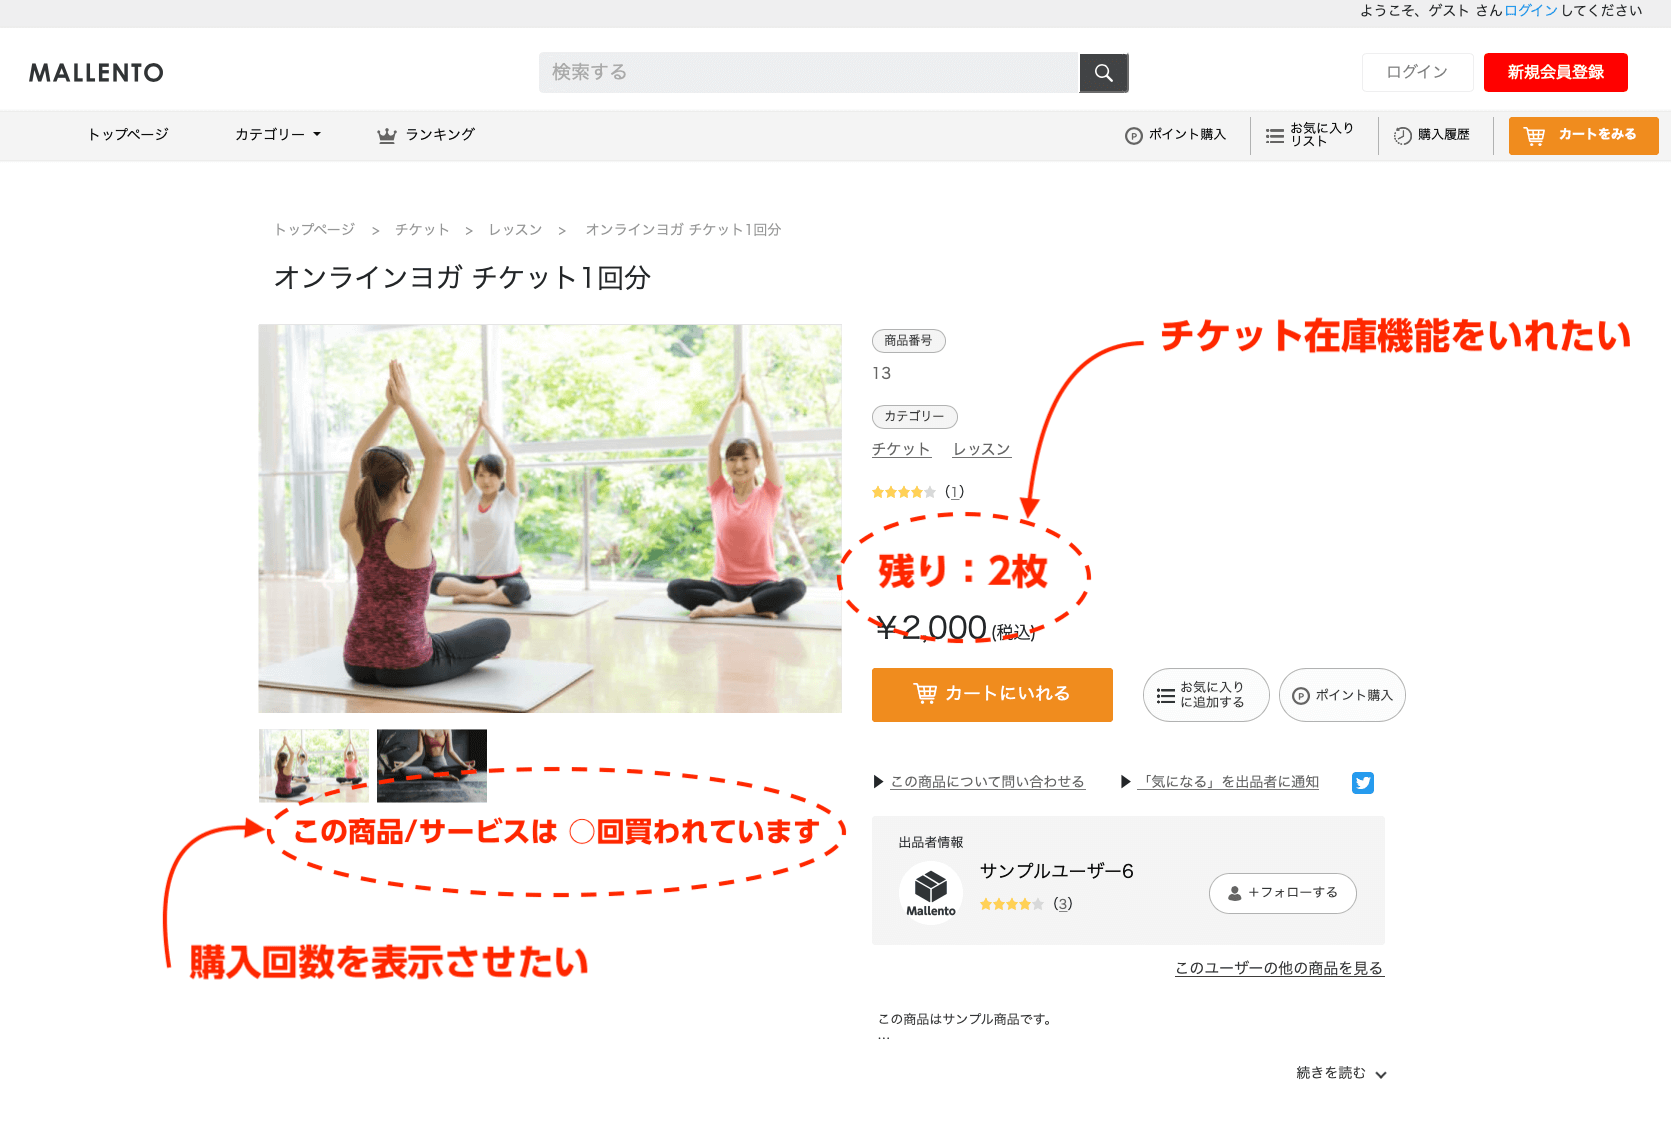Expand the カテゴリー dropdown menu
The width and height of the screenshot is (1671, 1135).
tap(277, 135)
